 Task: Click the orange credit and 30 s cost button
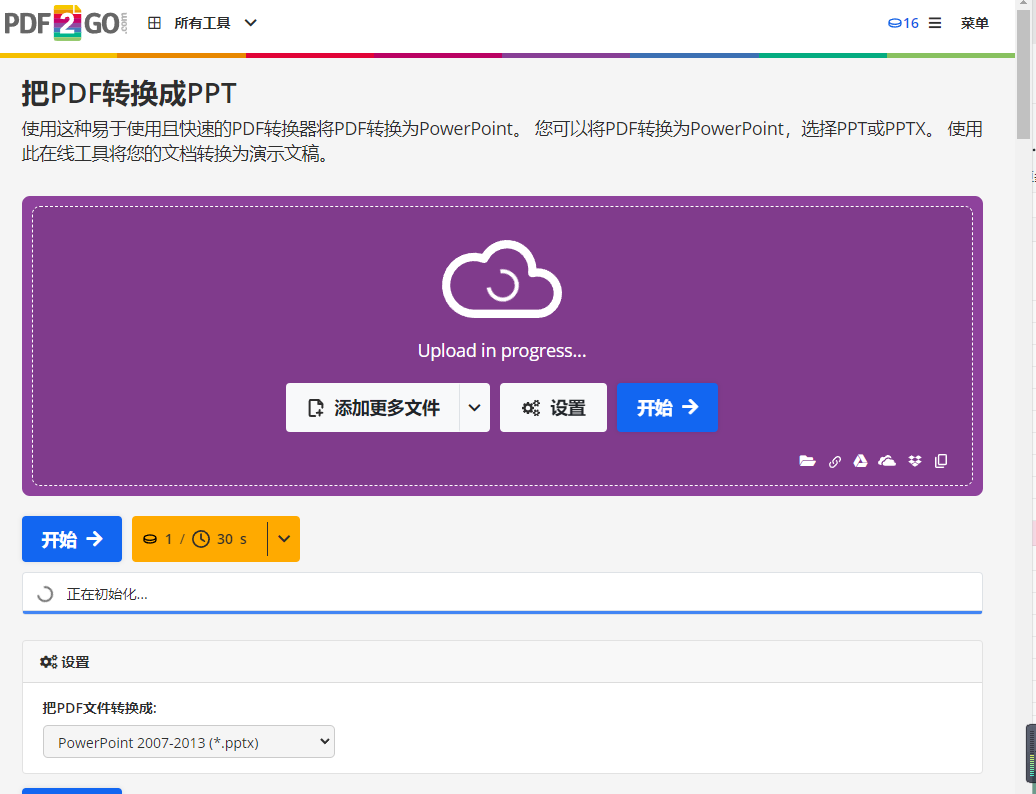tap(200, 539)
